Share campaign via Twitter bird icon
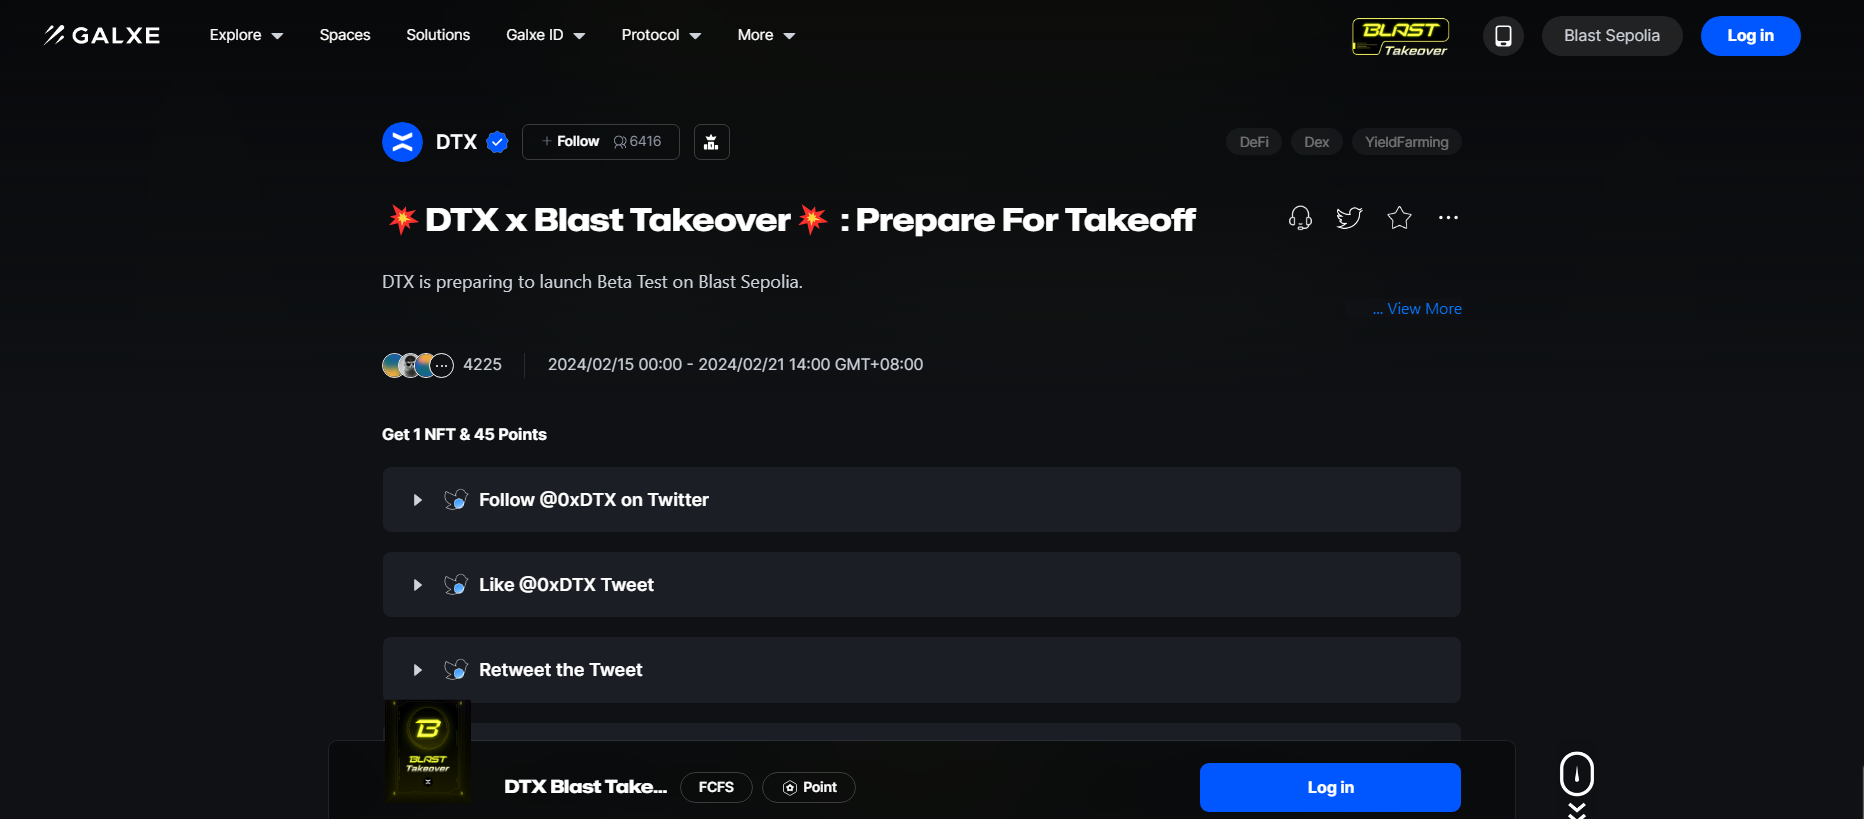The height and width of the screenshot is (819, 1864). [x=1349, y=218]
